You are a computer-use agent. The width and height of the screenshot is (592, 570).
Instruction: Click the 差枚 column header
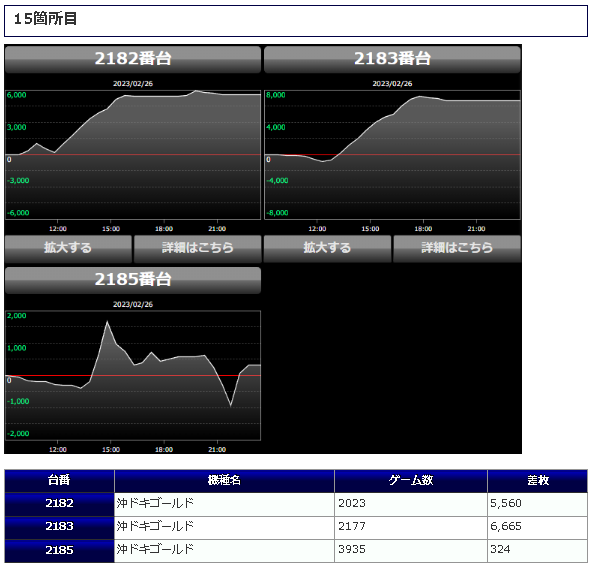(538, 481)
